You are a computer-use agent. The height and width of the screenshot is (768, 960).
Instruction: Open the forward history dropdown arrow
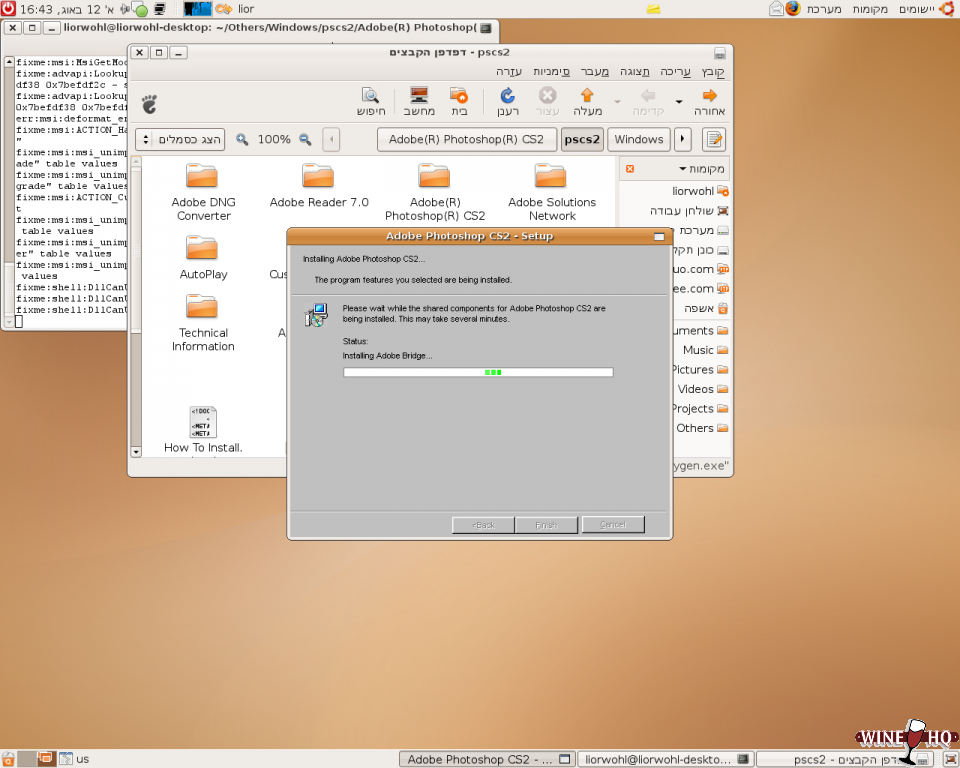617,101
